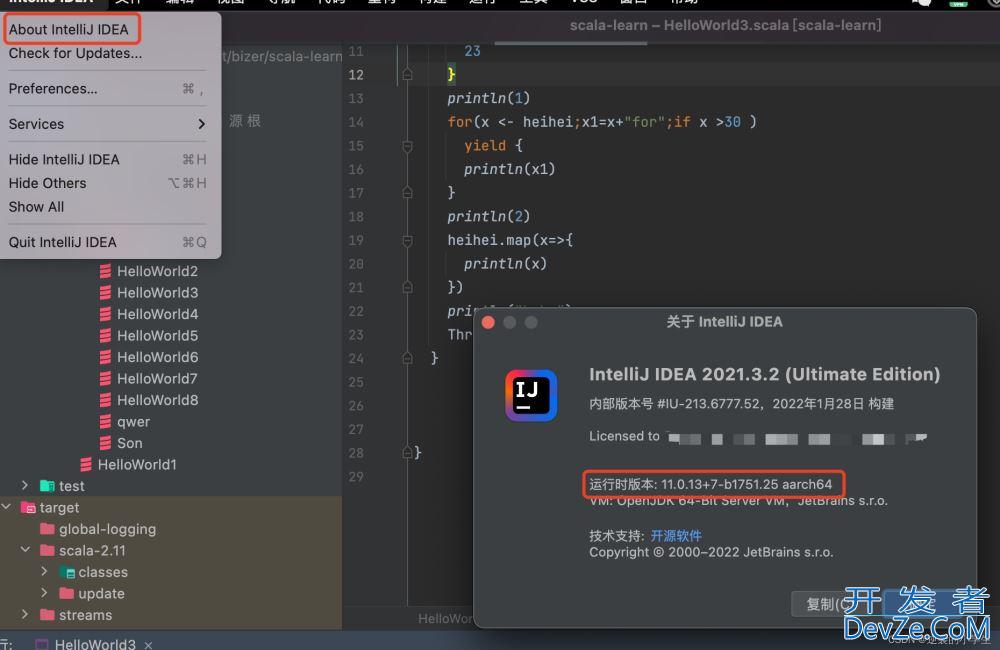Image resolution: width=1000 pixels, height=650 pixels.
Task: Toggle code fold marker at line 24
Action: click(x=408, y=358)
